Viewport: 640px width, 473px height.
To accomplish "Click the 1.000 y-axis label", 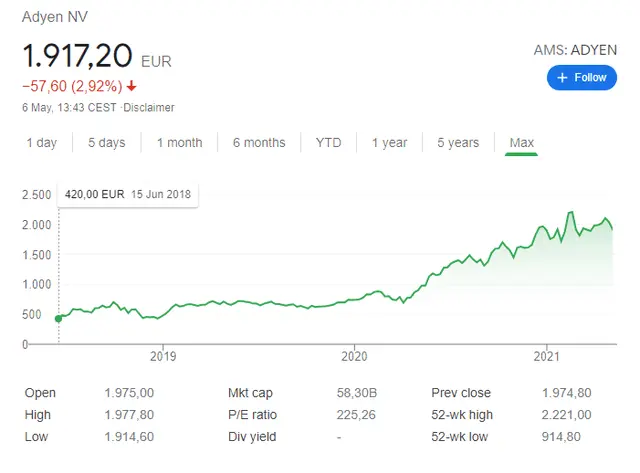I will click(37, 284).
